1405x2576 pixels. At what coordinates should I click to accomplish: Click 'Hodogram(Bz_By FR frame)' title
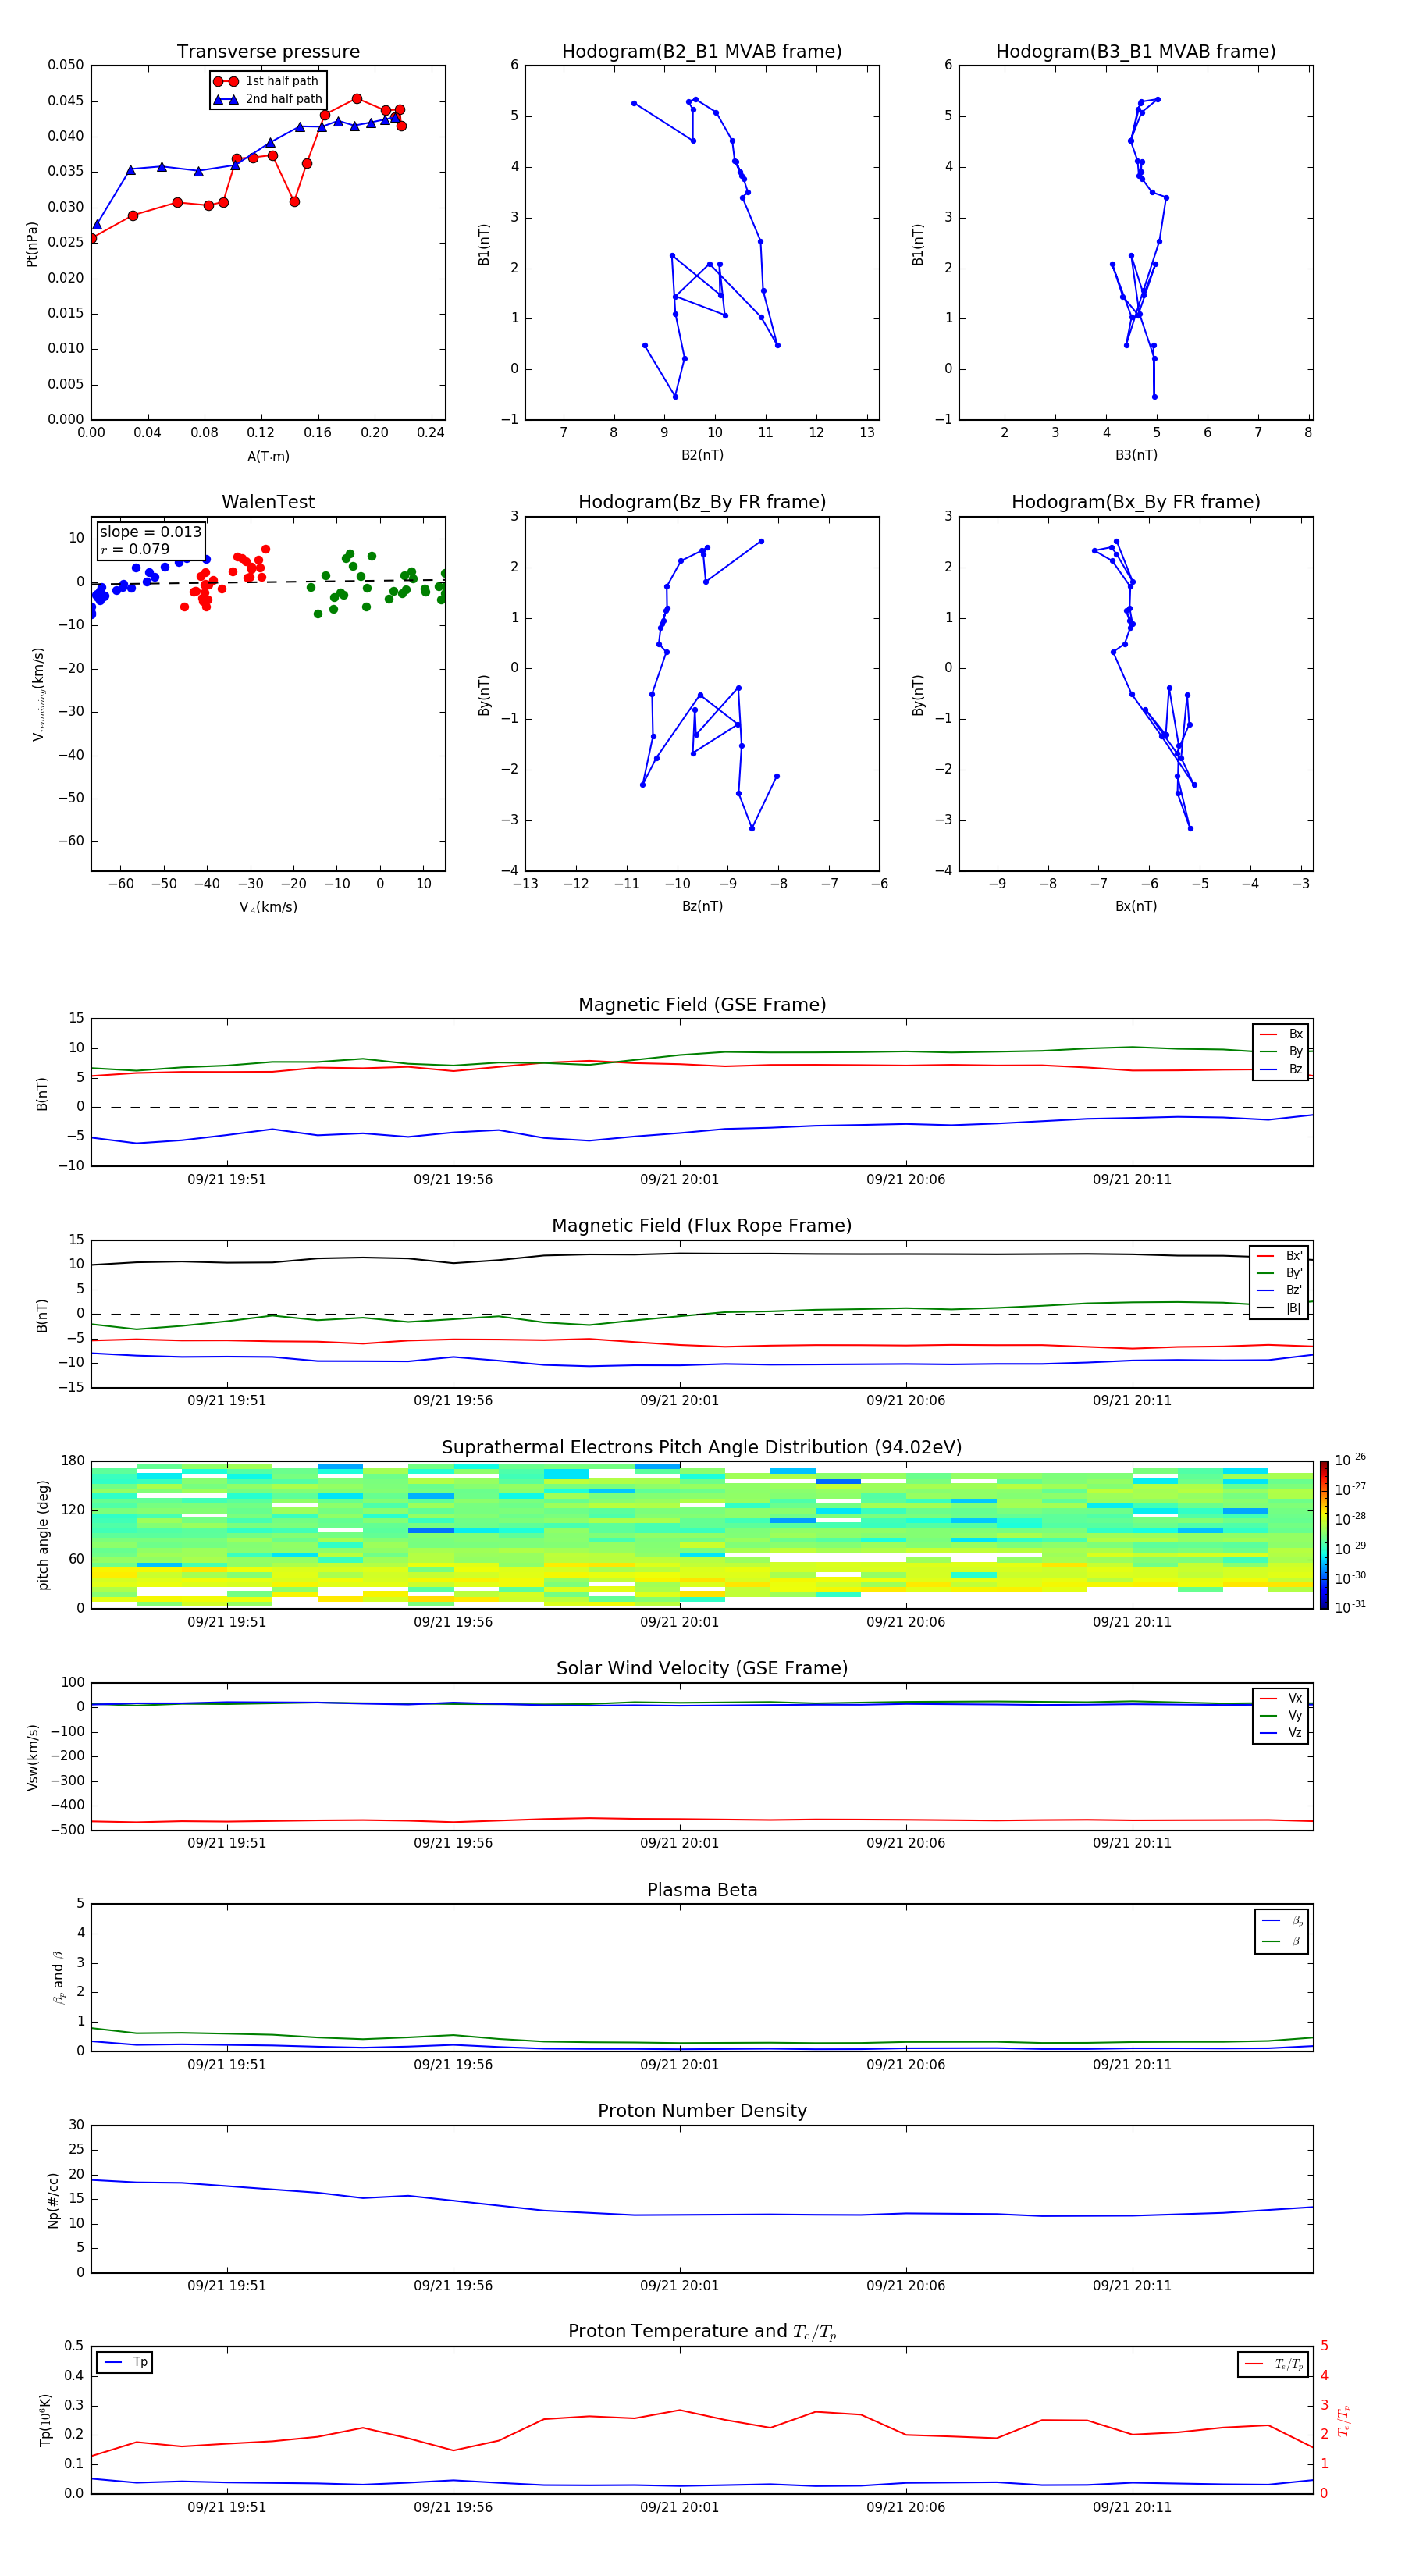coord(702,502)
